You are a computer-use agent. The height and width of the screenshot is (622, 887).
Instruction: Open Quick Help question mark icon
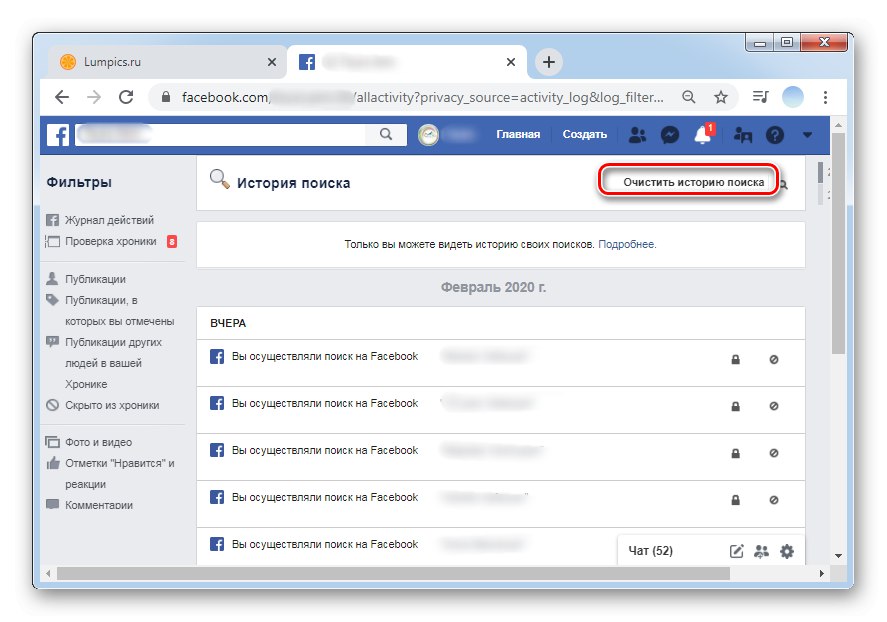[x=774, y=135]
